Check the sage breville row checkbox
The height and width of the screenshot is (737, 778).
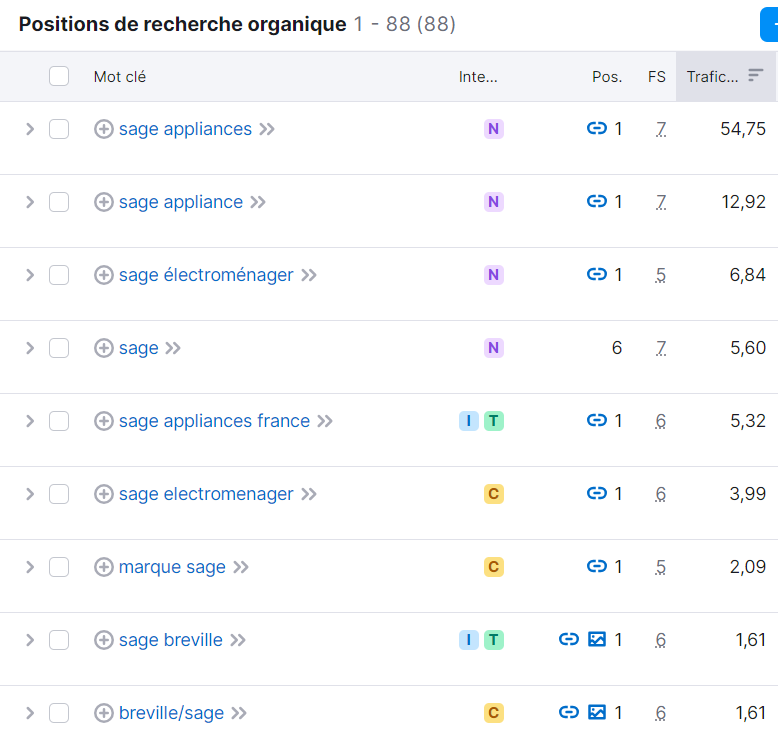pos(59,640)
